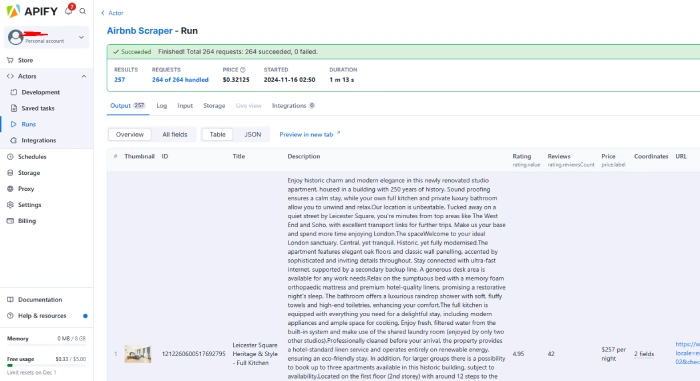Screen dimensions: 700x381
Task: Open Settings in the sidebar
Action: 29,205
